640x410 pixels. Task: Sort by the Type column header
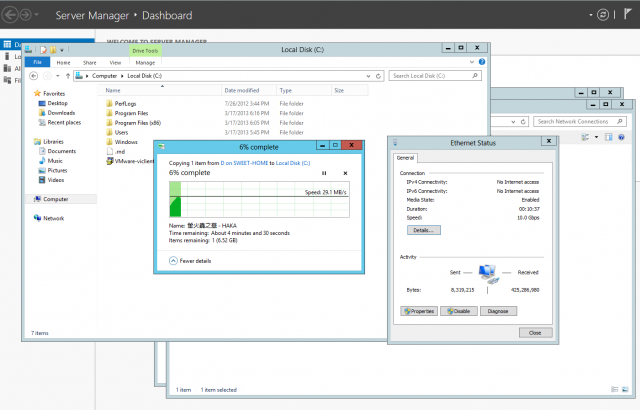coord(303,90)
